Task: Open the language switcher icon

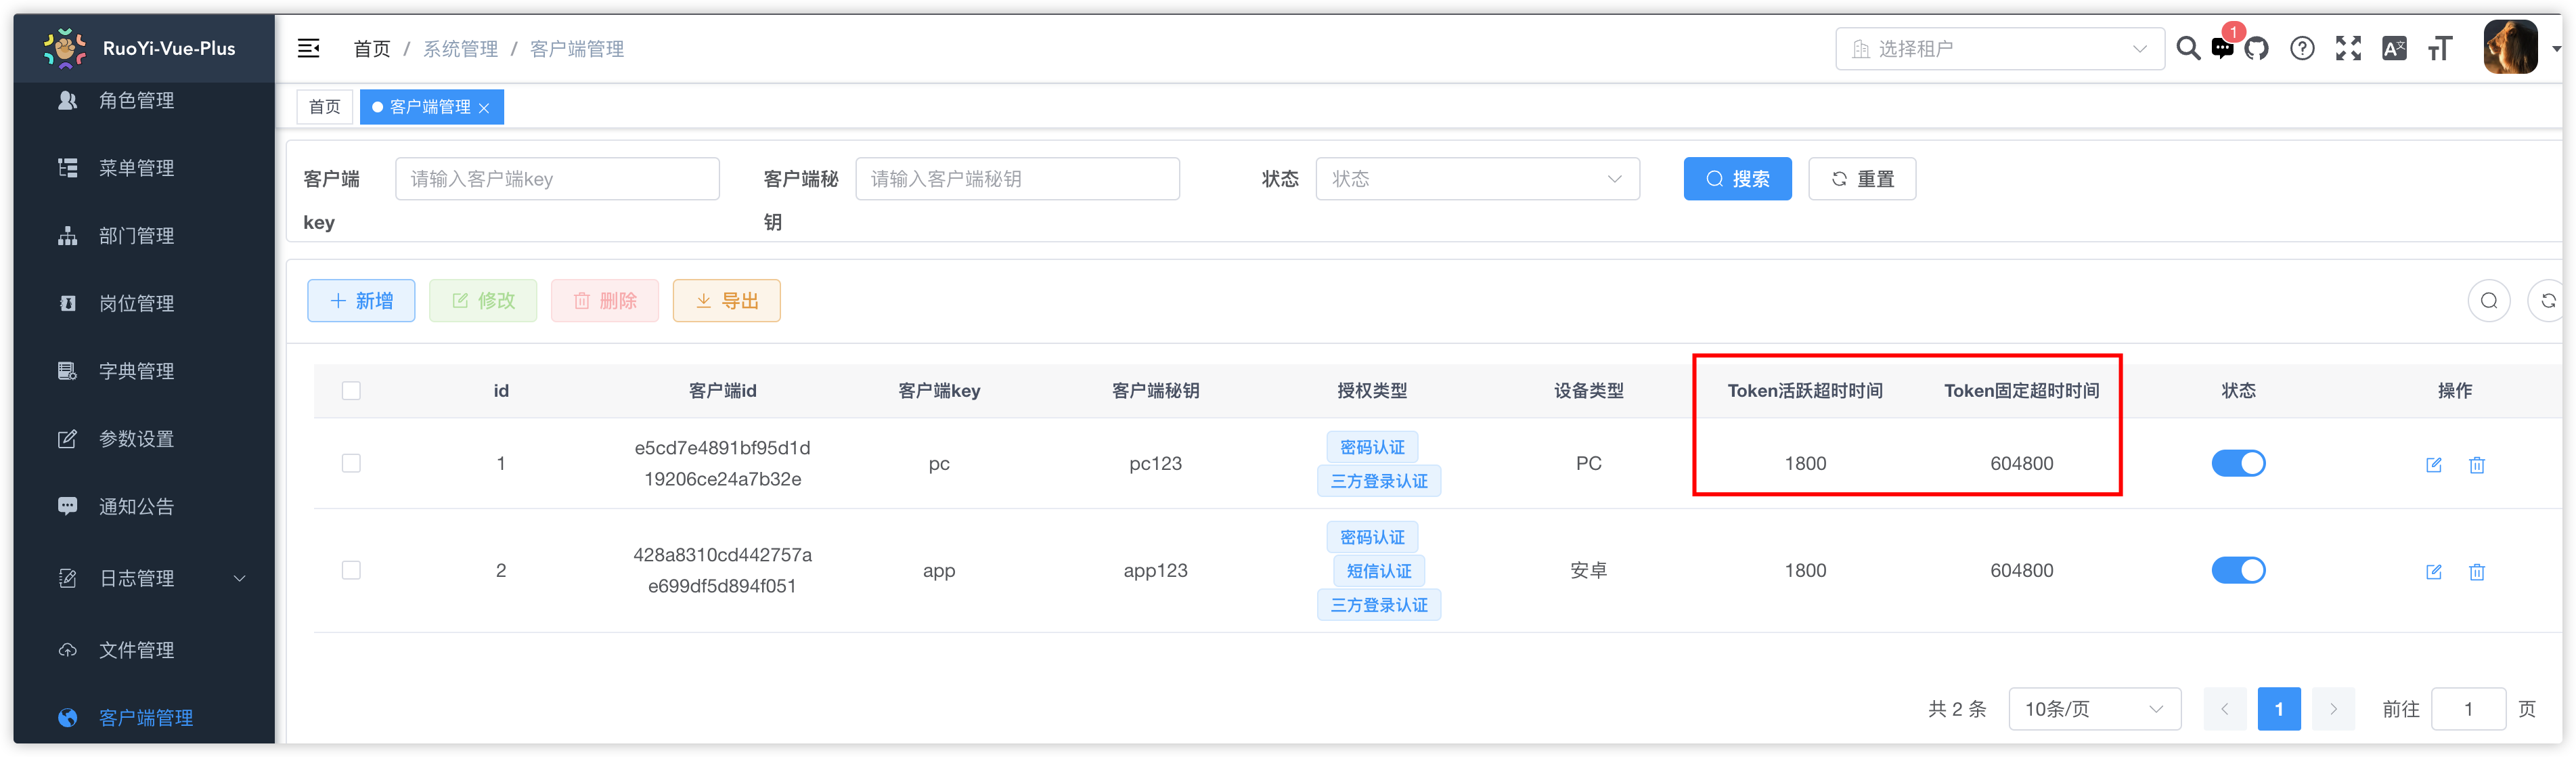Action: click(x=2394, y=47)
